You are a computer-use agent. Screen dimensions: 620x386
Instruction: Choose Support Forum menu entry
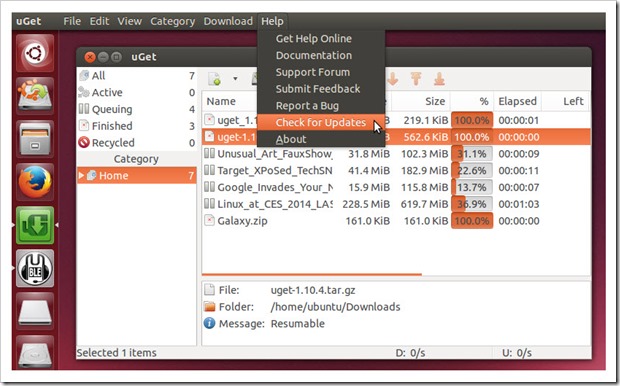(x=321, y=72)
